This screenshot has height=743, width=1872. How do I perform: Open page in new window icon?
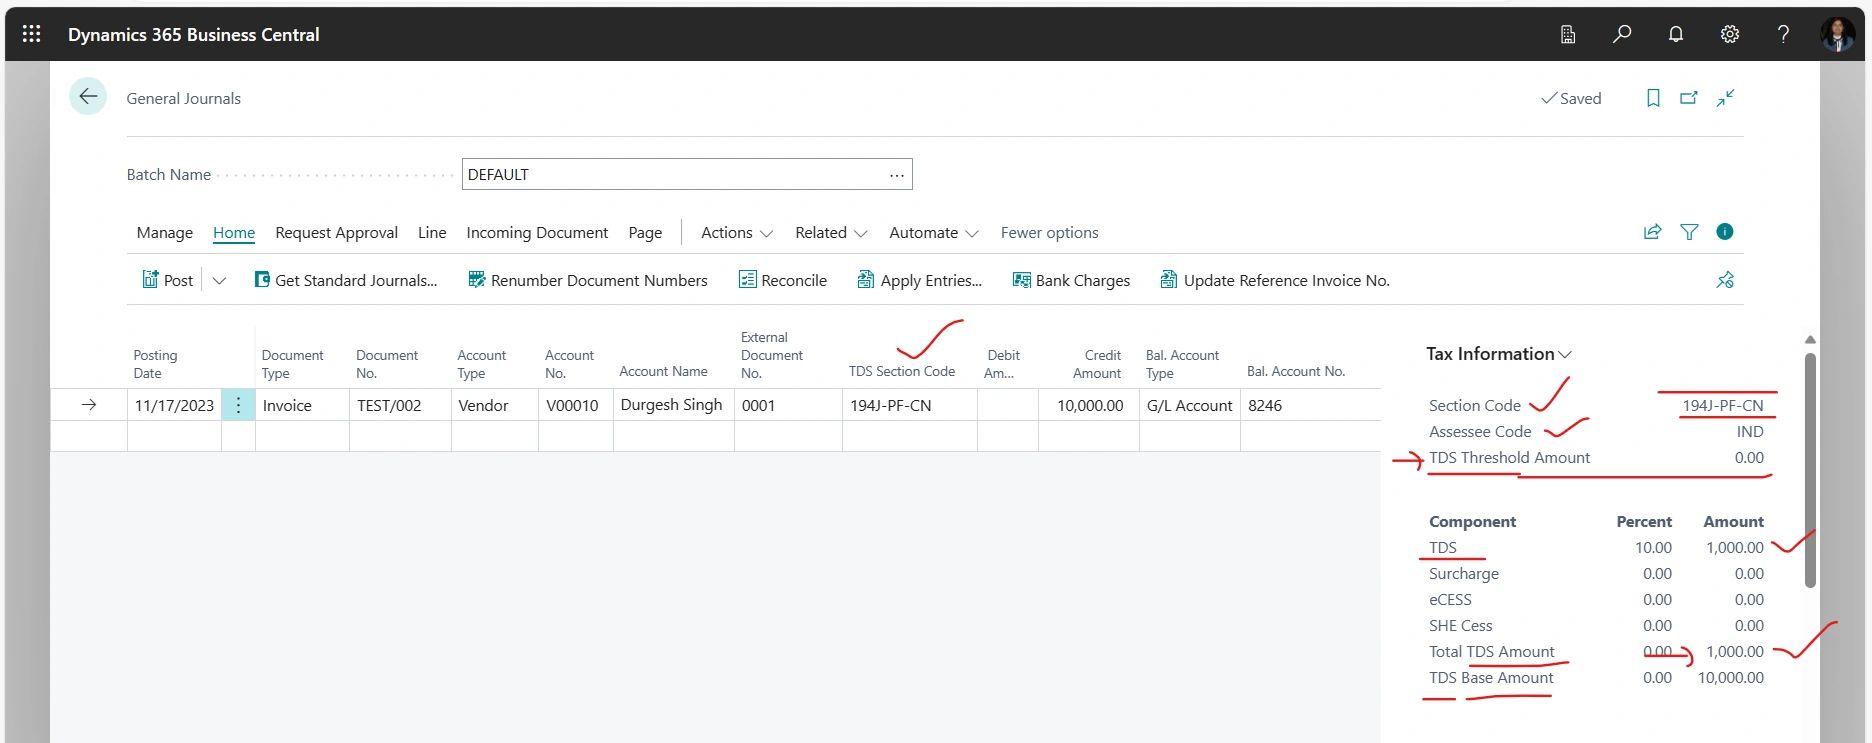pos(1689,98)
